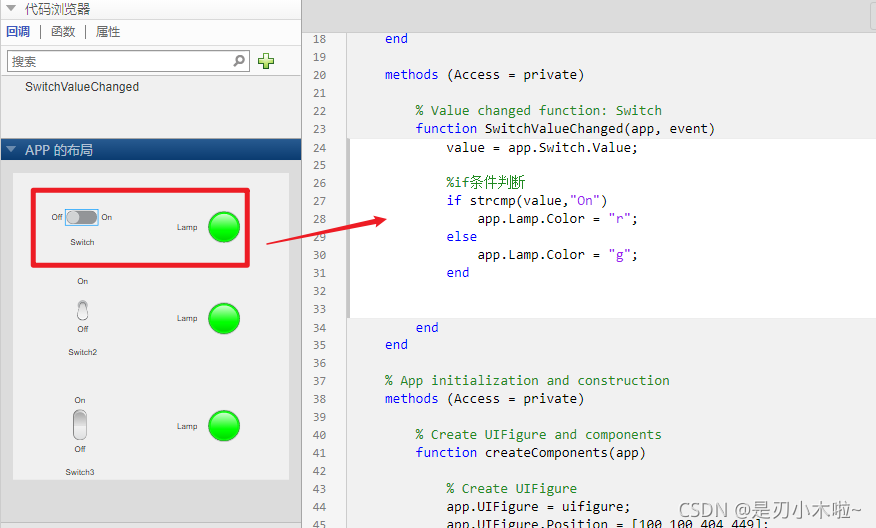Click line number 24 in gutter
876x528 pixels.
pos(320,148)
